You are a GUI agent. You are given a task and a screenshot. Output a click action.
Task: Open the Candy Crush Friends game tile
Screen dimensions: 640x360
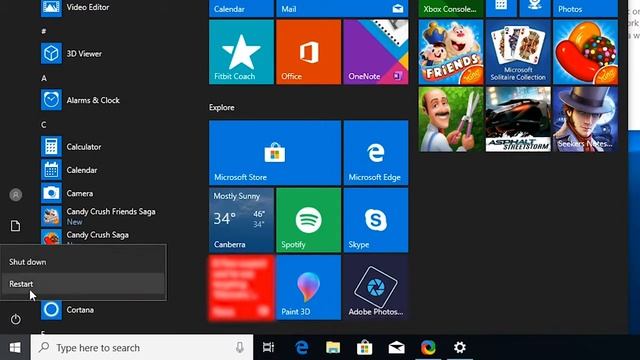click(451, 52)
